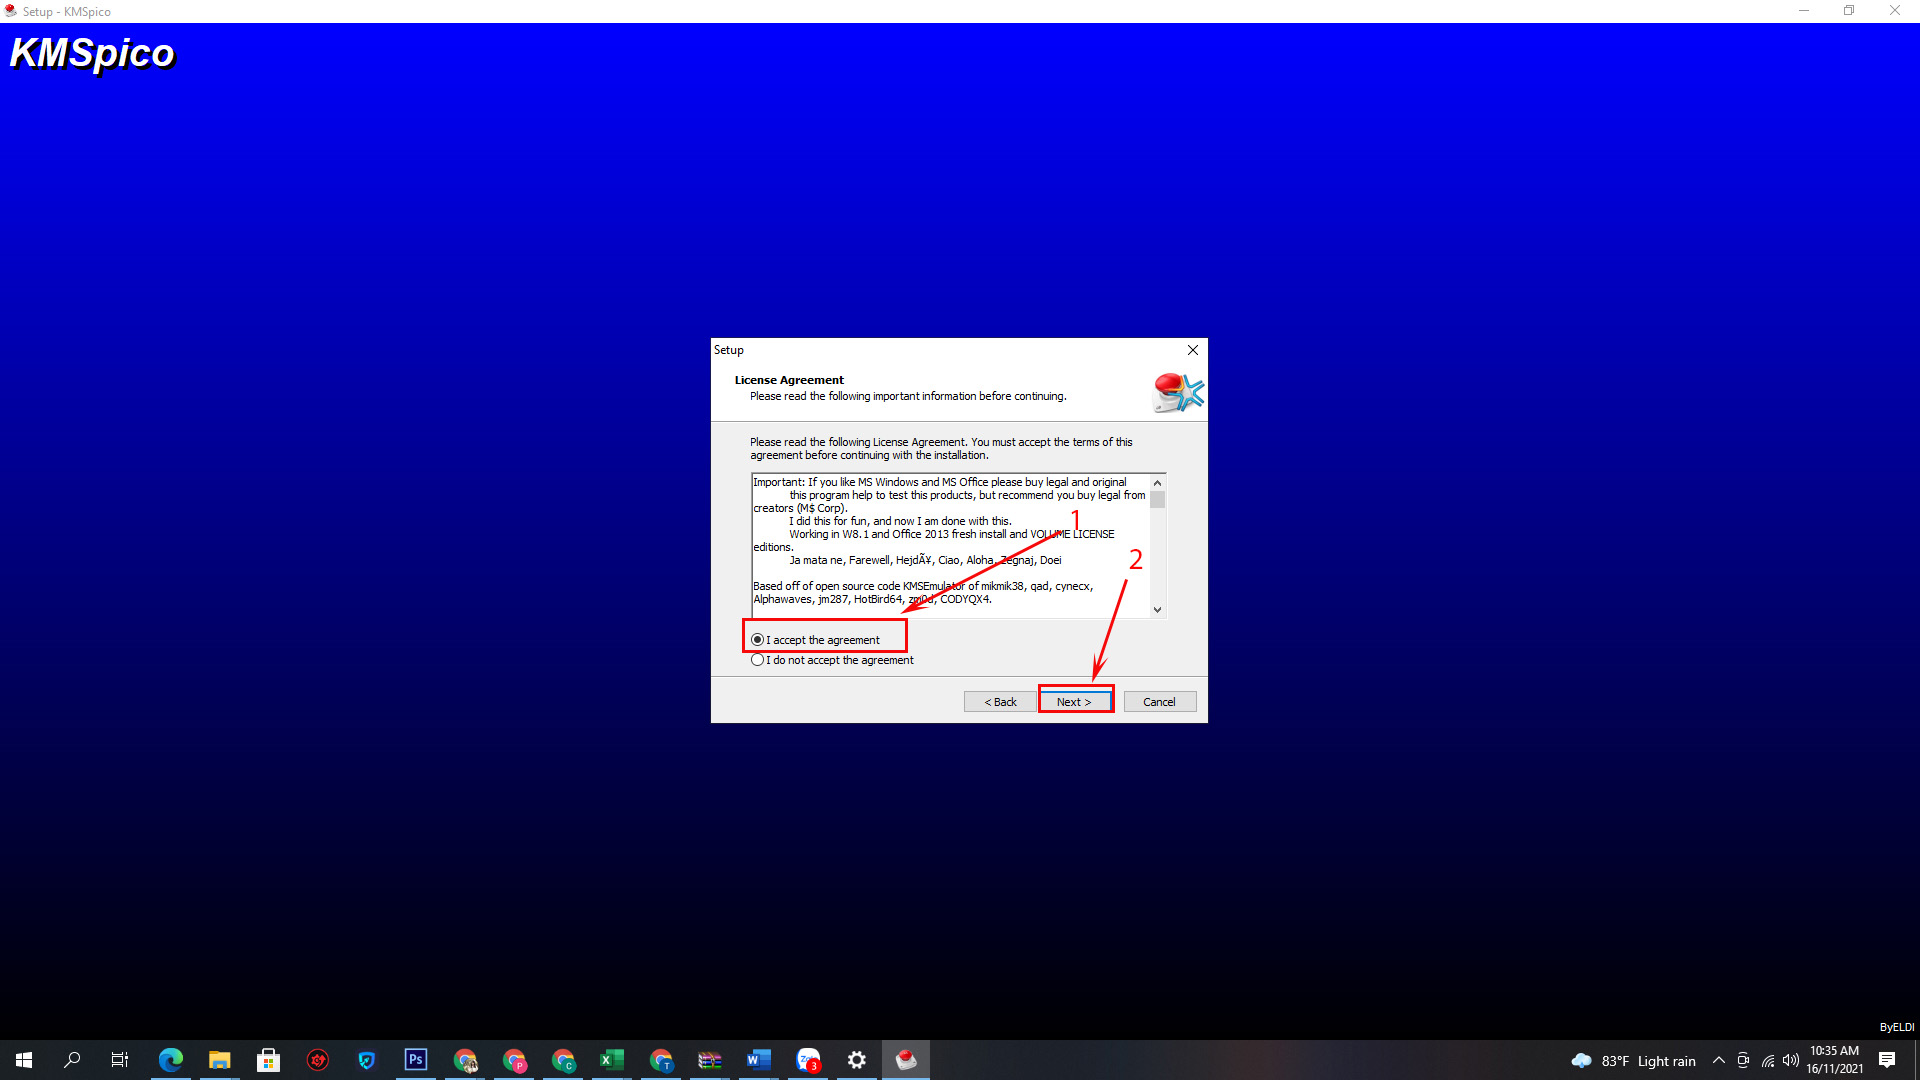The width and height of the screenshot is (1920, 1080).
Task: Open Excel from the taskbar
Action: [612, 1060]
